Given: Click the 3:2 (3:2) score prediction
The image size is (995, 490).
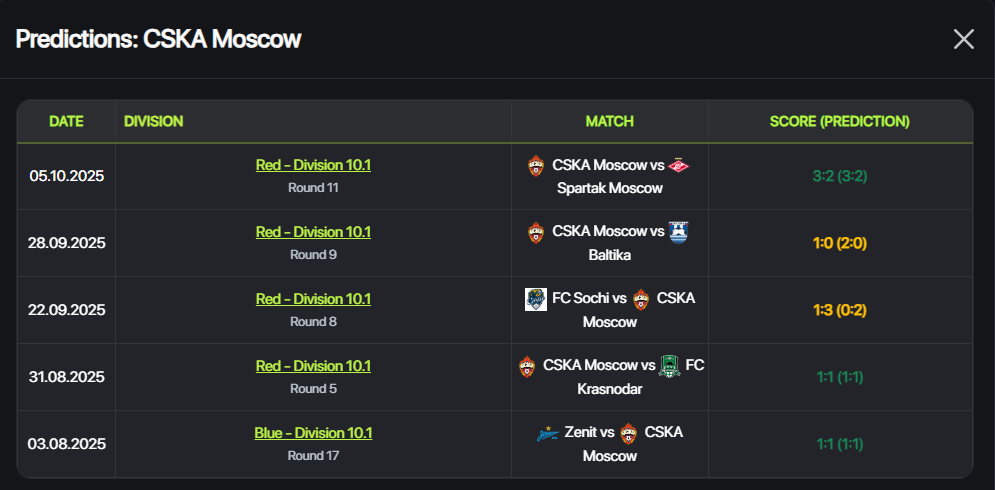Looking at the screenshot, I should (x=839, y=176).
